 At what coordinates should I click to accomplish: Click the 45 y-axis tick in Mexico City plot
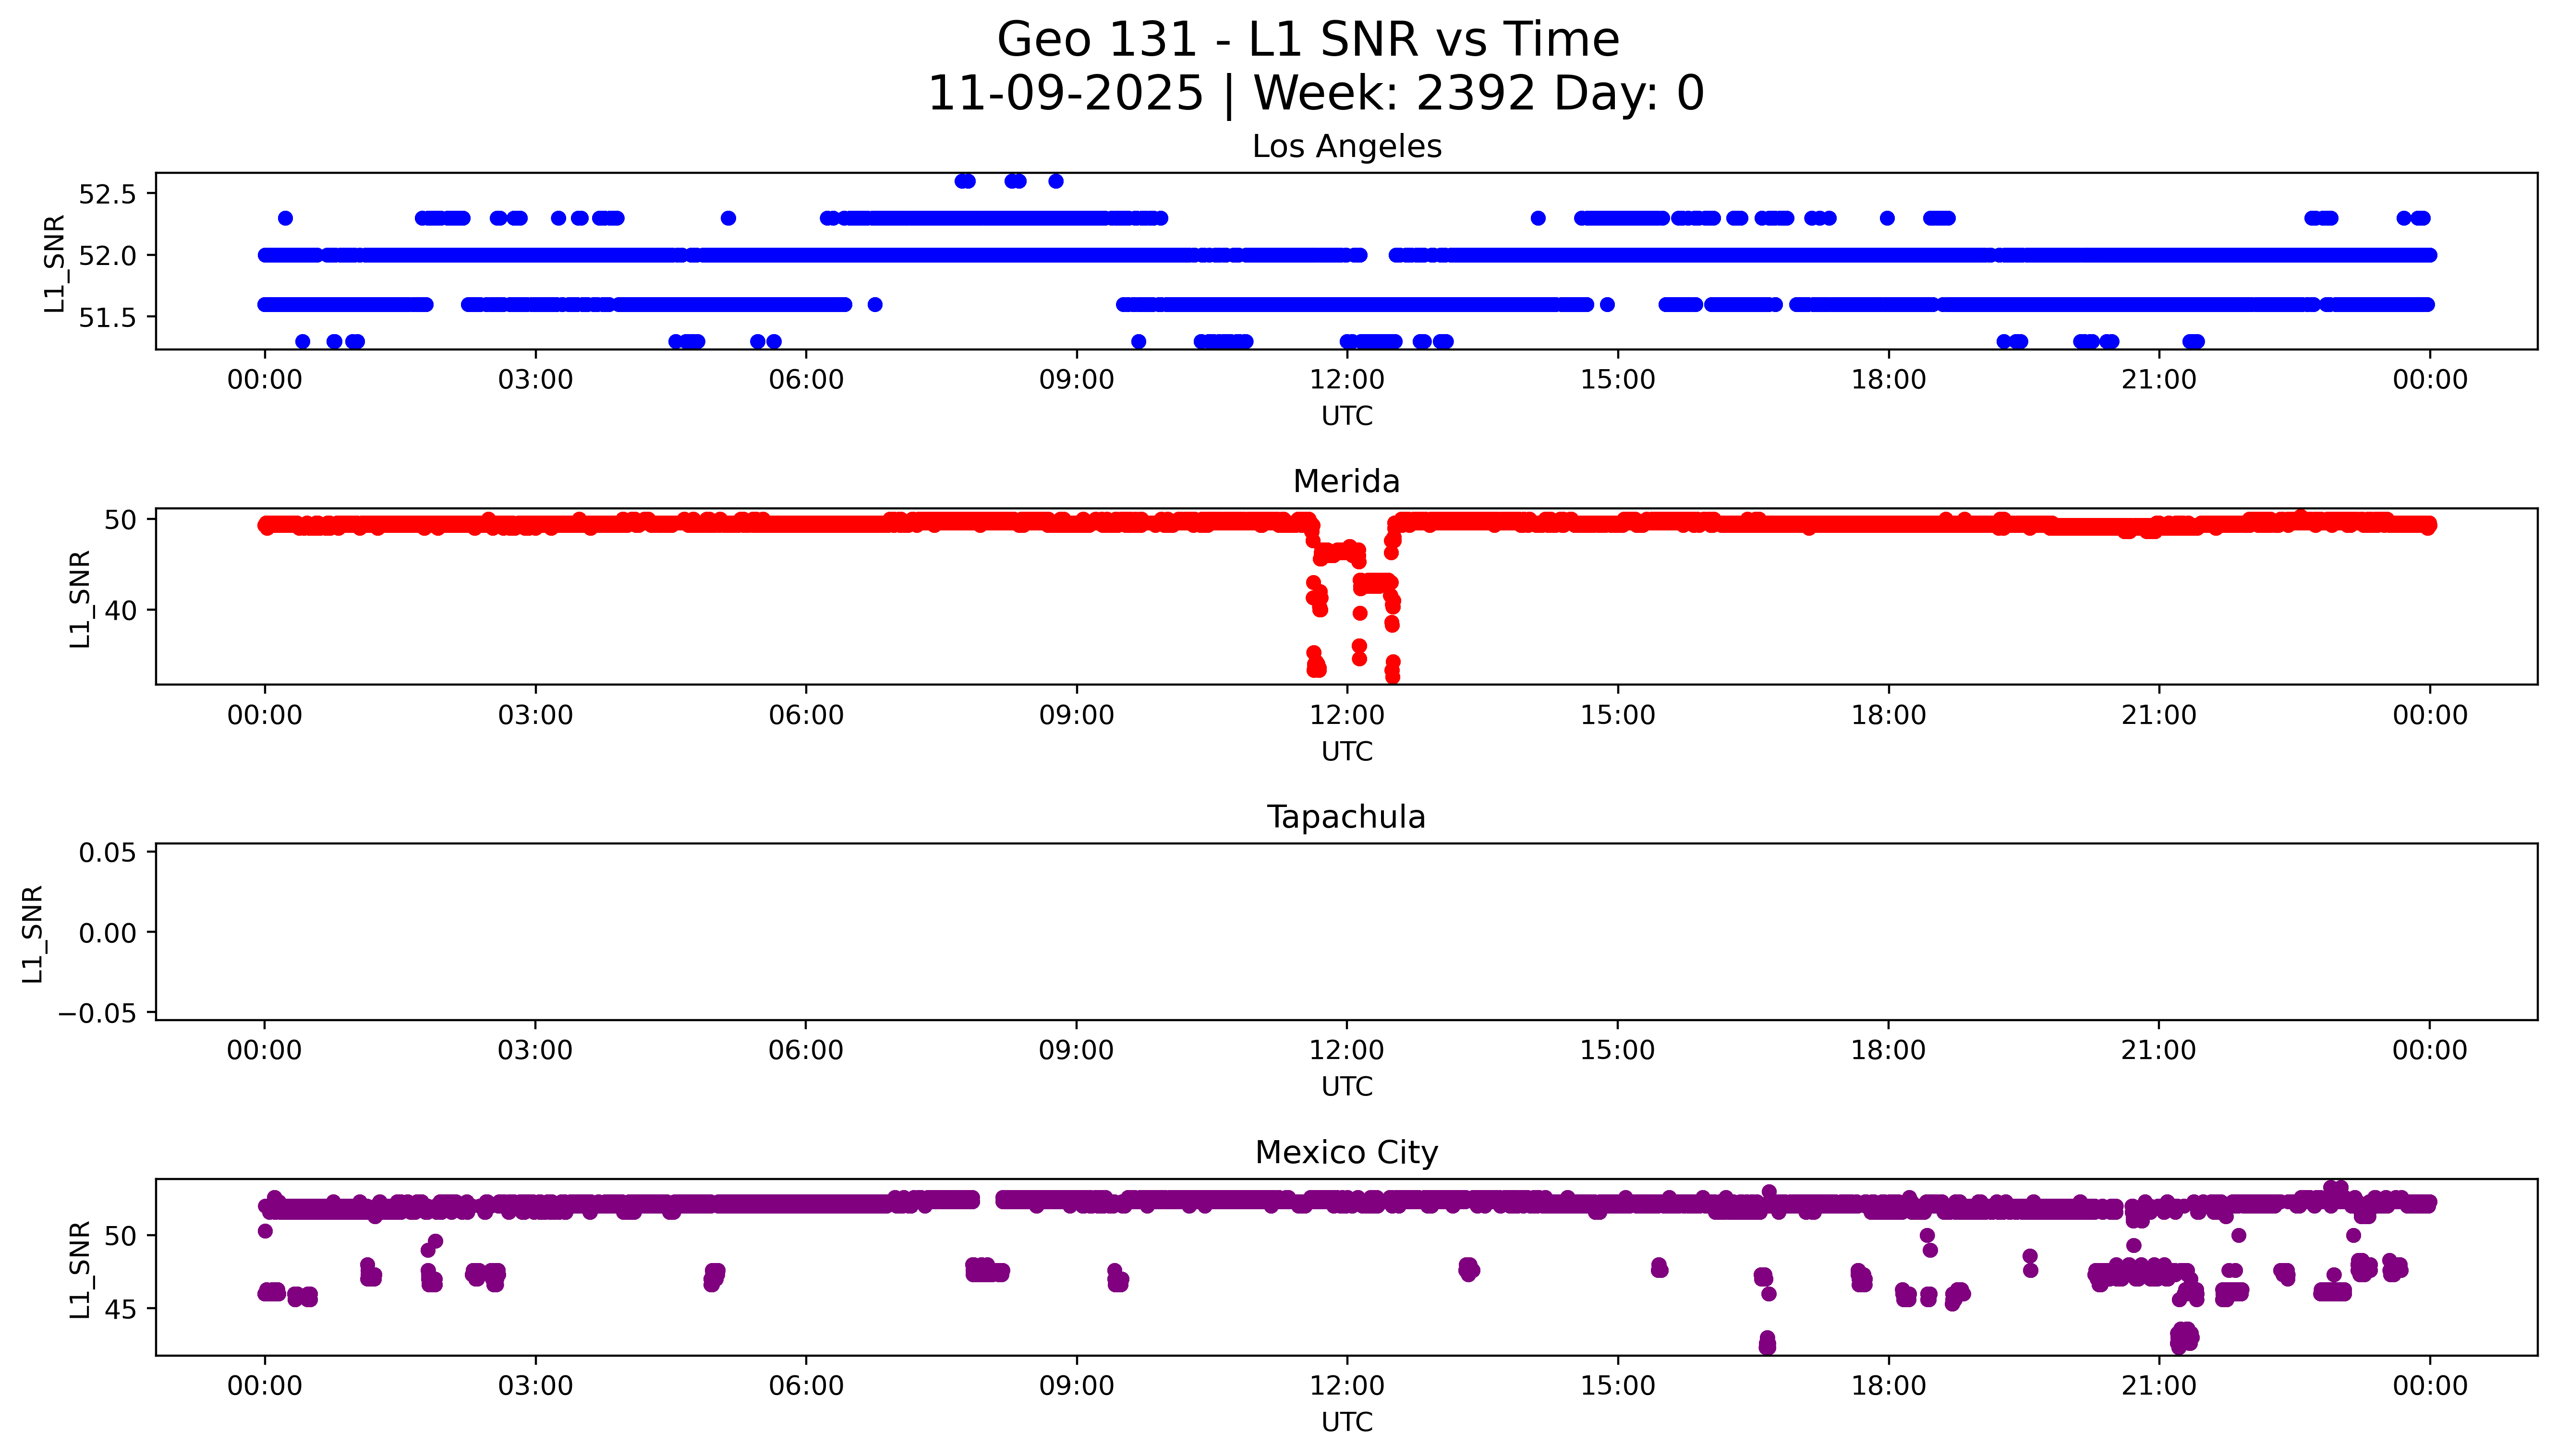click(x=120, y=1309)
